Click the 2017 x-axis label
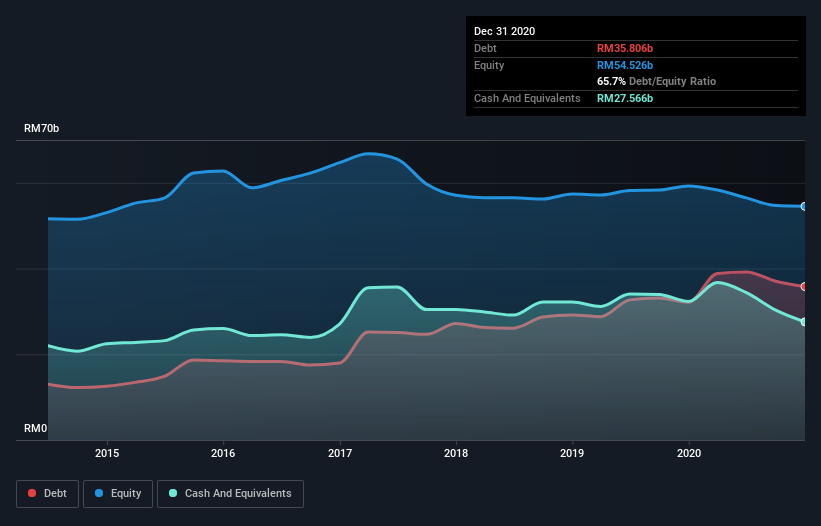Image resolution: width=821 pixels, height=526 pixels. click(340, 453)
